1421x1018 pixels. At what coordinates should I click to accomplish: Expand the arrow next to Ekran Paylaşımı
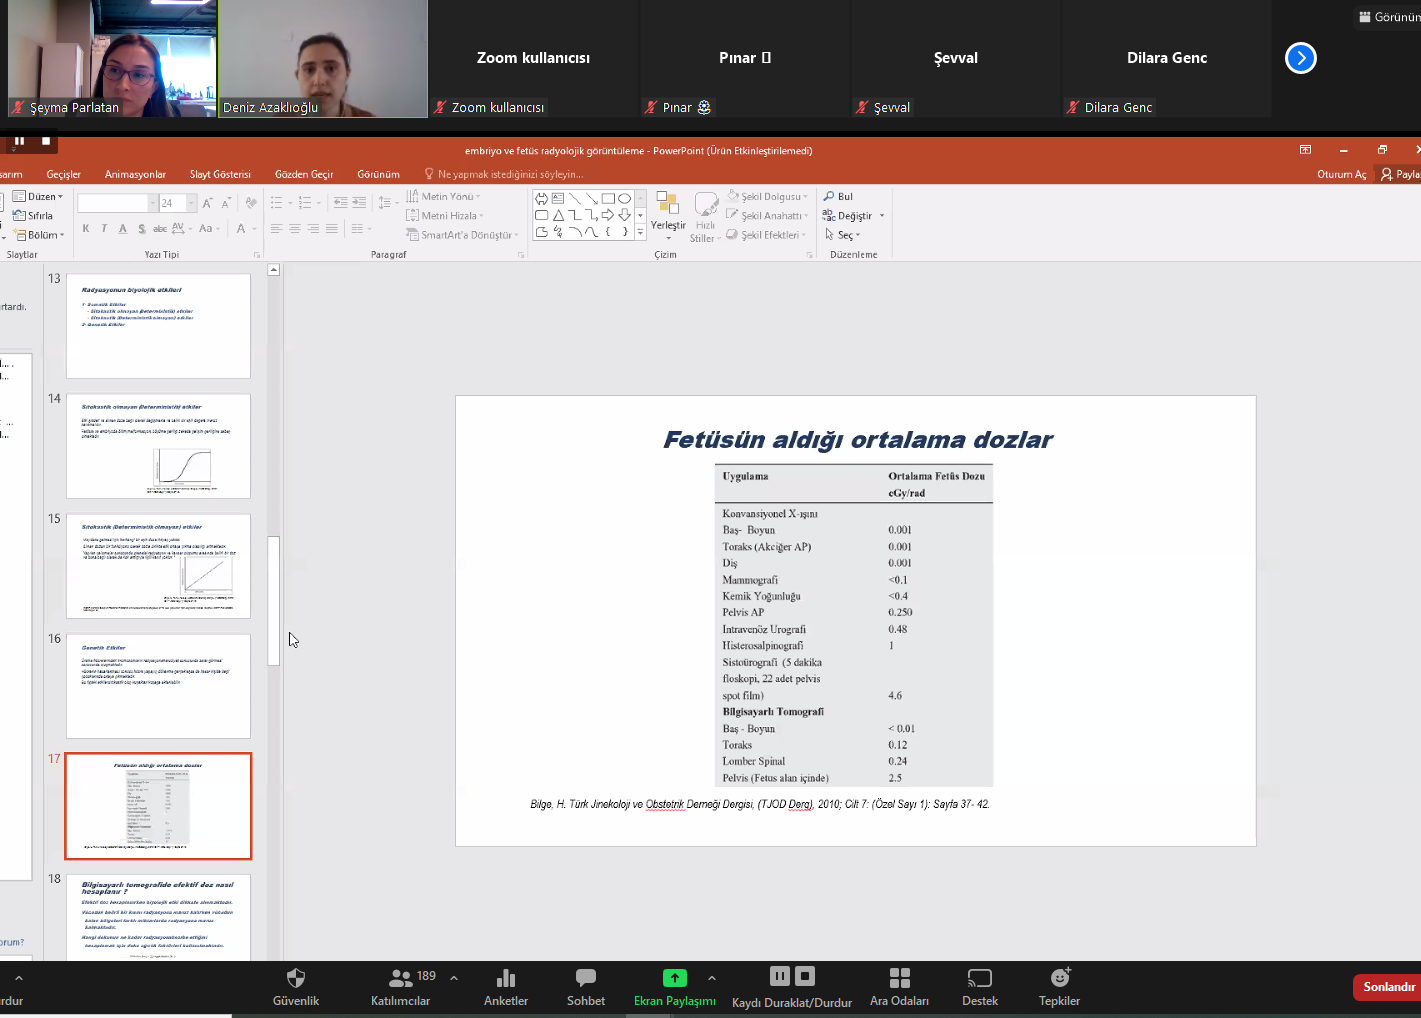711,978
